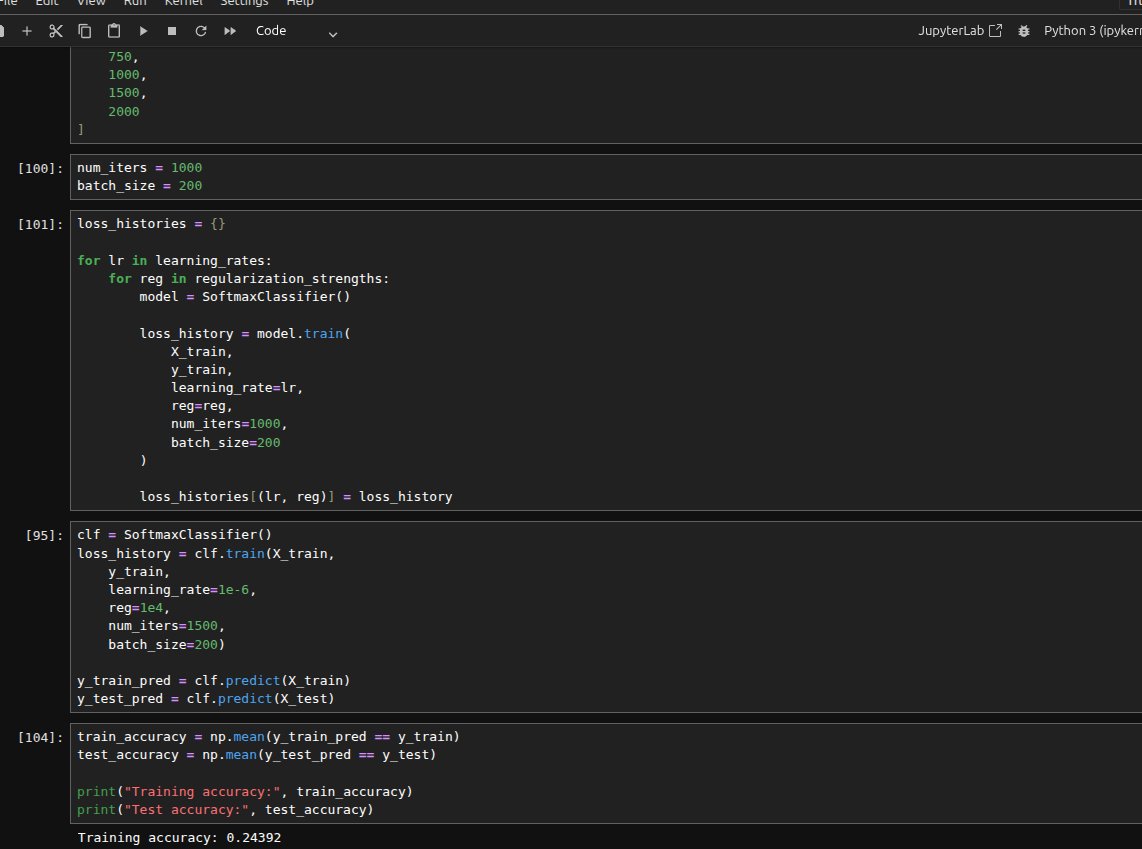Click the num_iters=1000, argument
The image size is (1142, 849).
click(x=229, y=424)
